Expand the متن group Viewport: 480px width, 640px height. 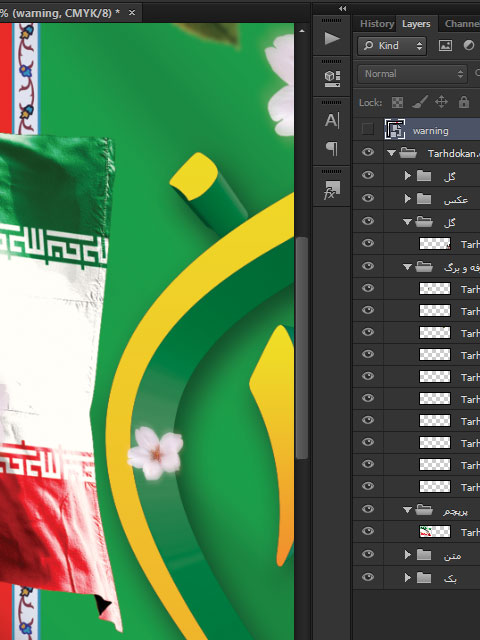[x=407, y=554]
